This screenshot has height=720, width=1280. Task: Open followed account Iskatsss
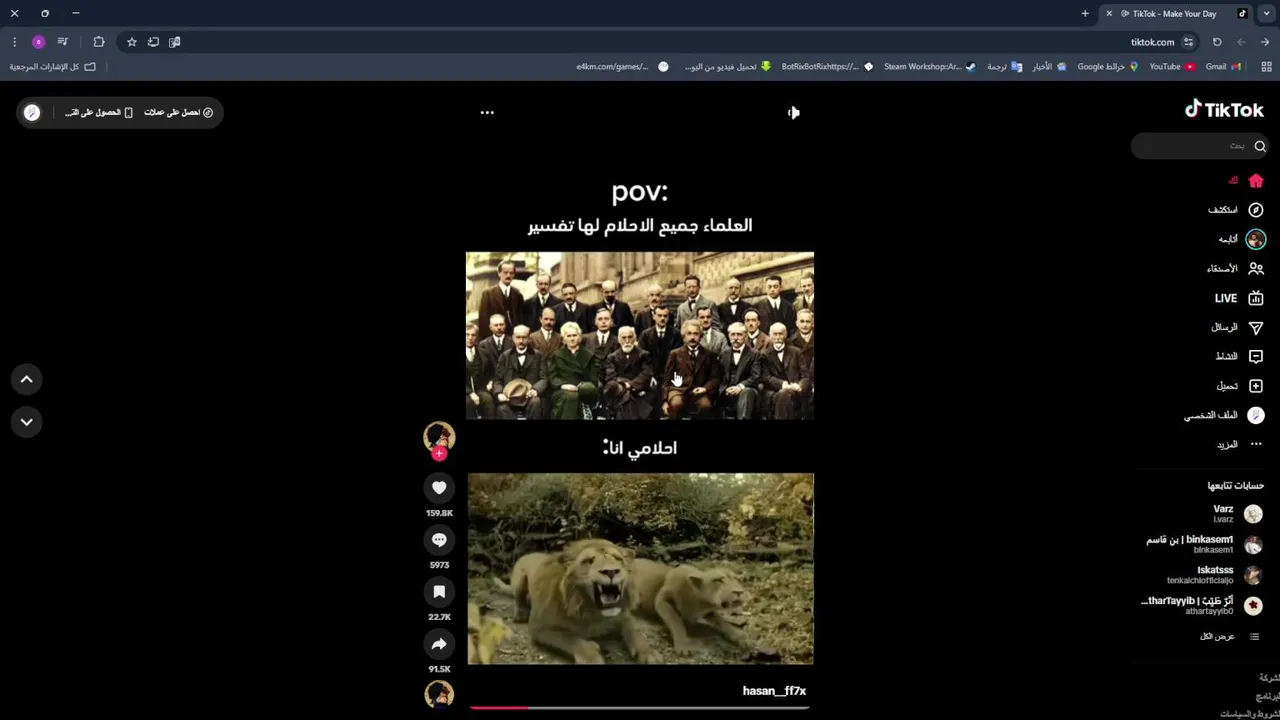click(x=1215, y=575)
